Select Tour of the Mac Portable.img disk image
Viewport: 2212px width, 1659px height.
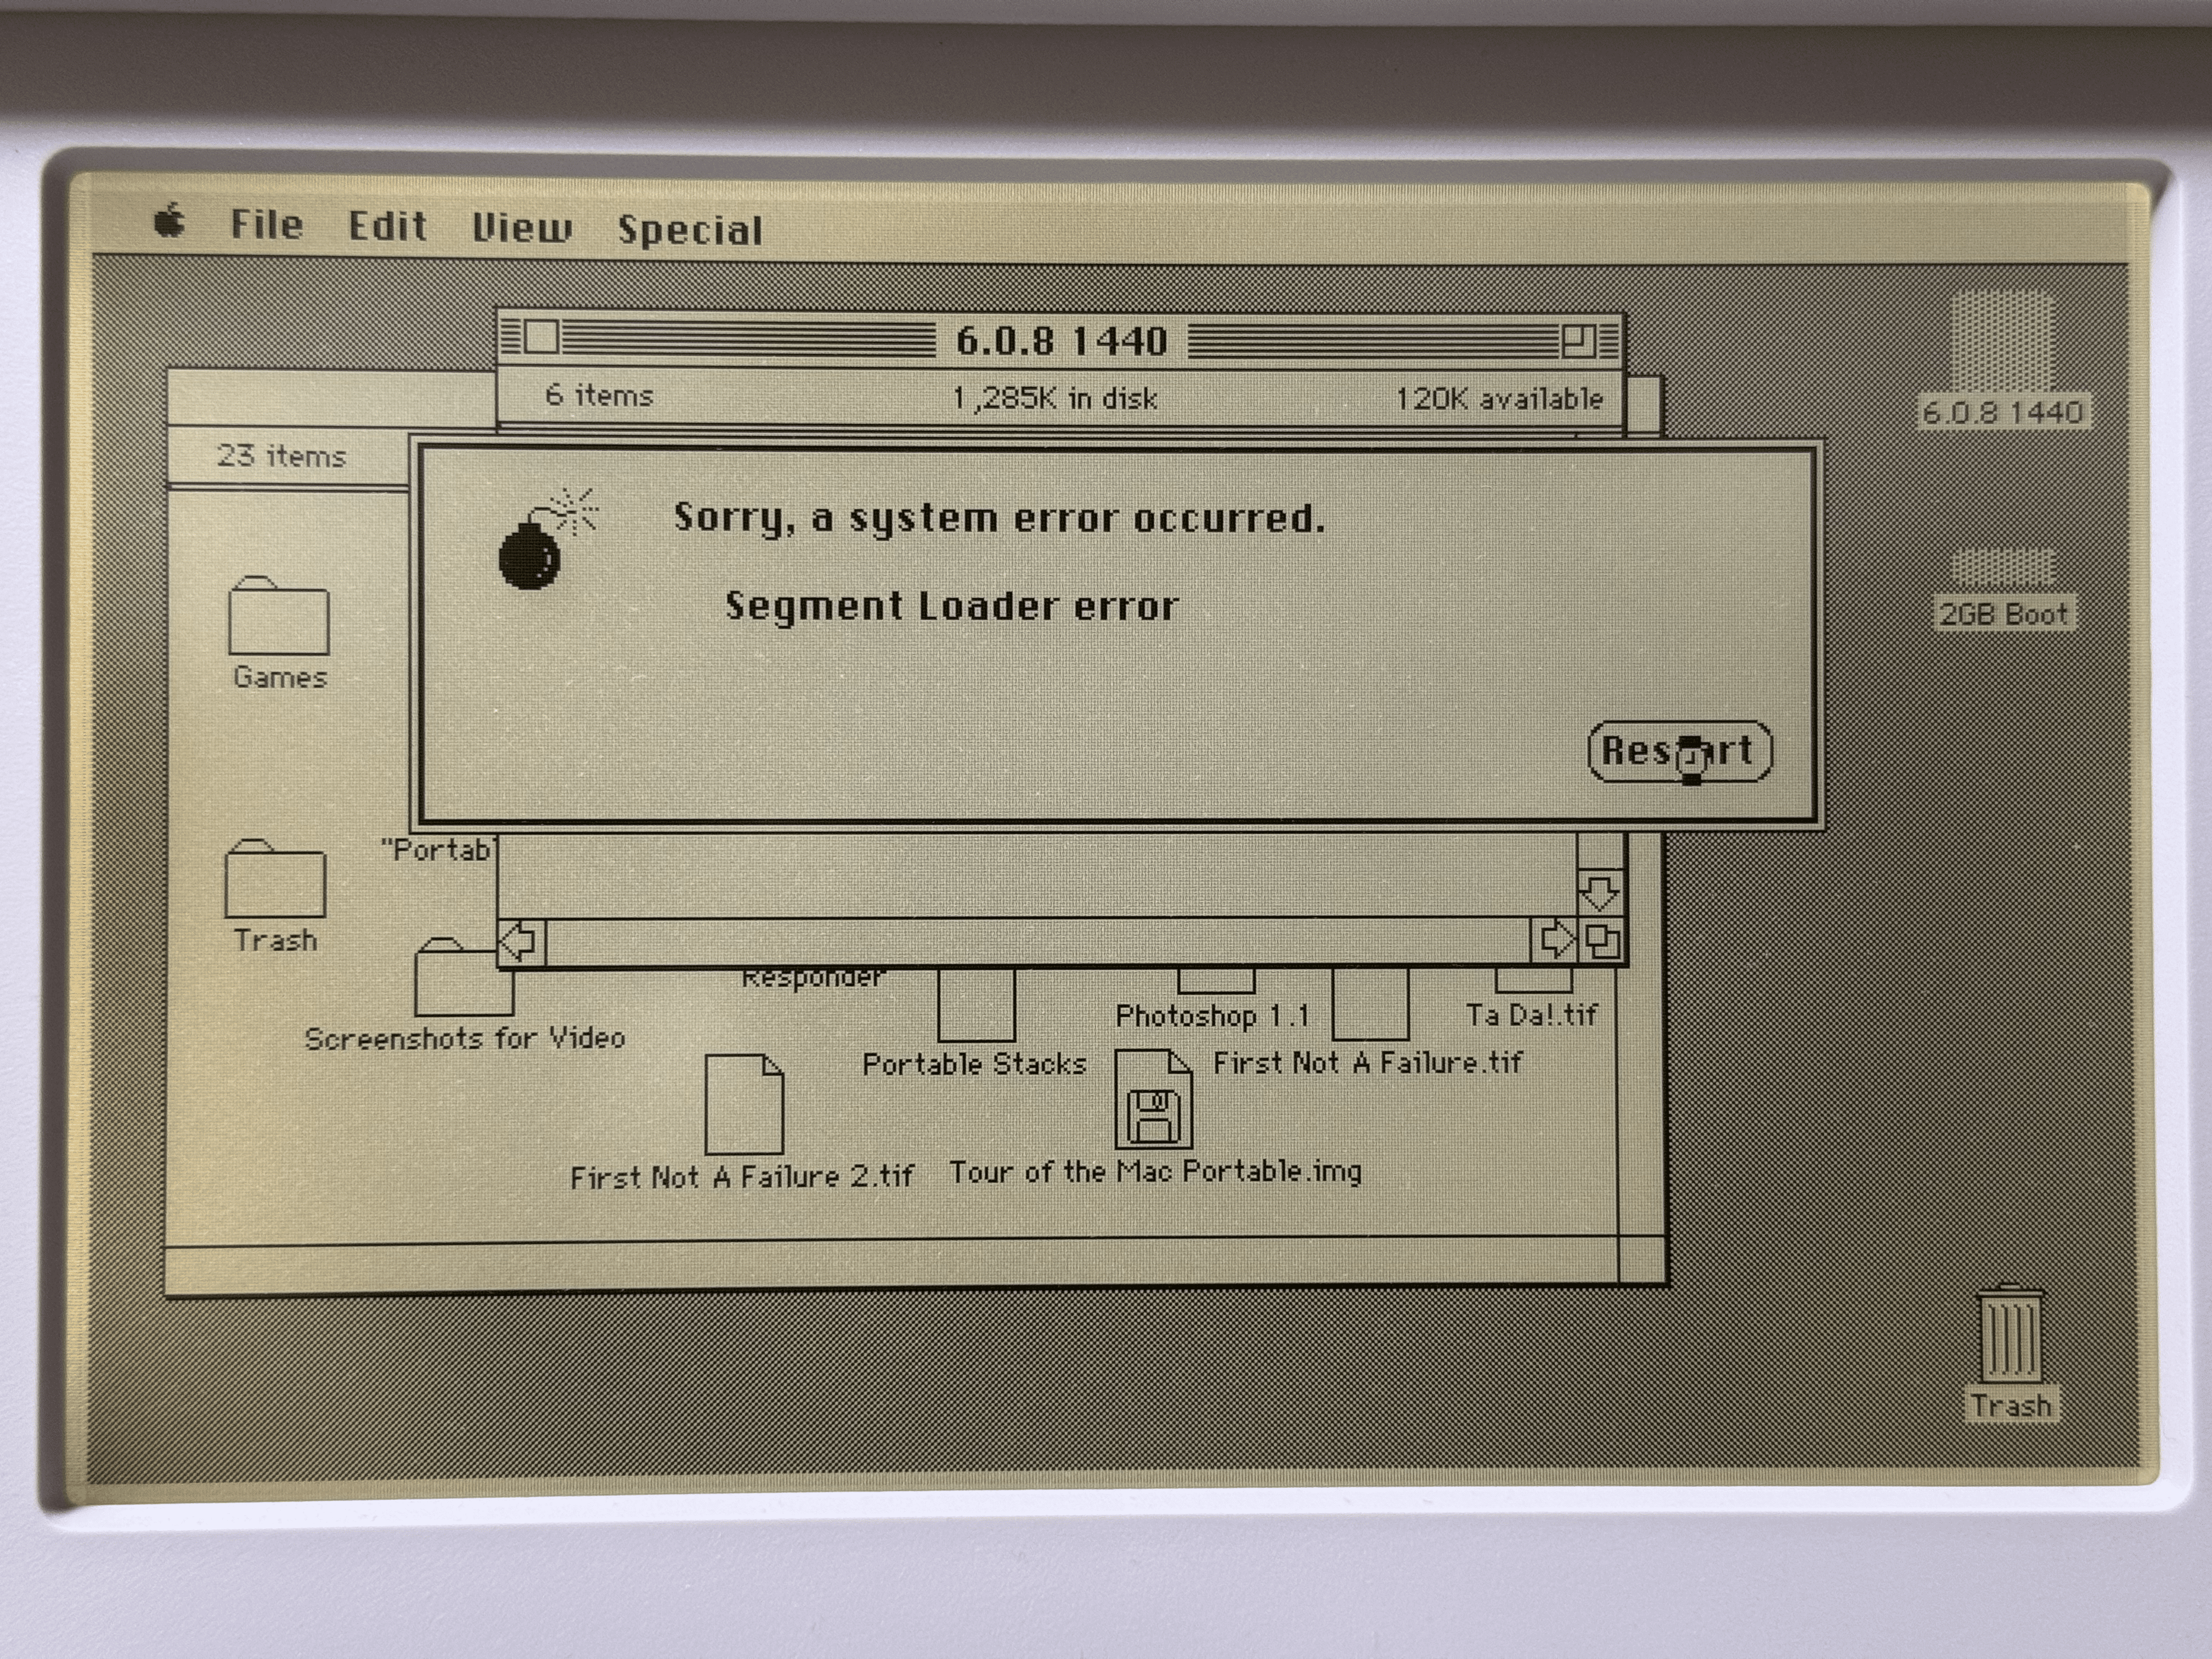click(x=1153, y=1100)
